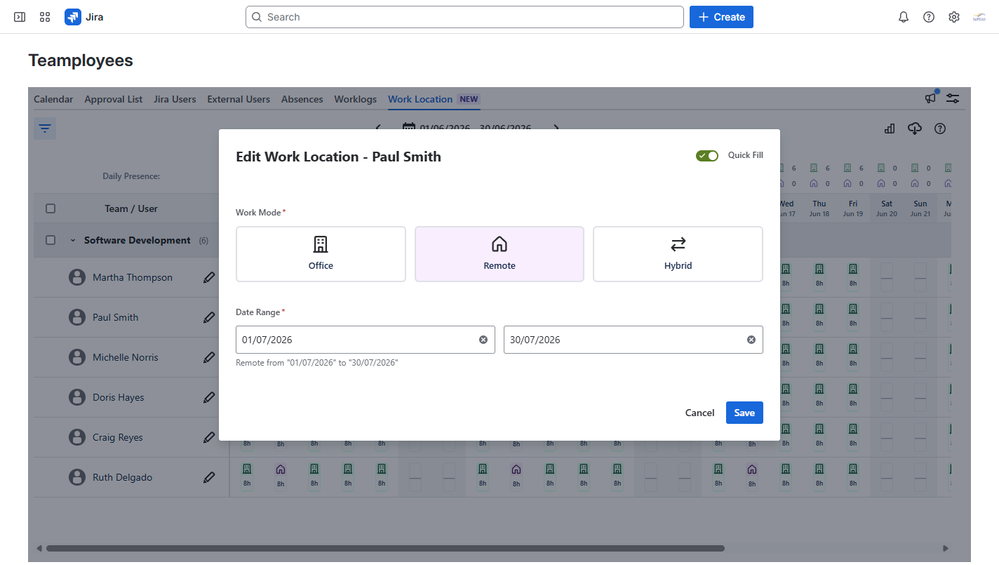Click Ruth Delgado's name
999x565 pixels.
(x=122, y=477)
